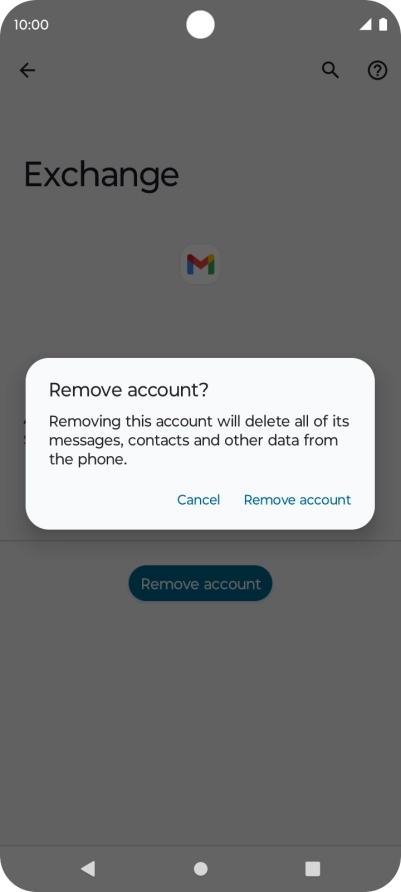Tap the horizontal divider above the Remove account pill
Screen dimensions: 401x892
200,540
